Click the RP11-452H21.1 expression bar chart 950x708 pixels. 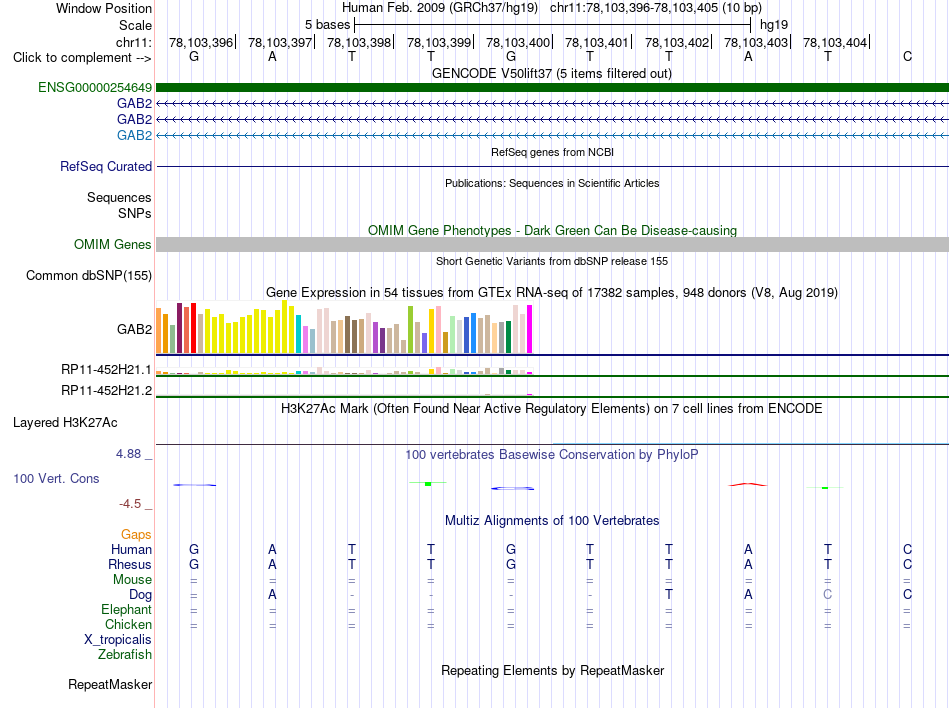(x=344, y=371)
